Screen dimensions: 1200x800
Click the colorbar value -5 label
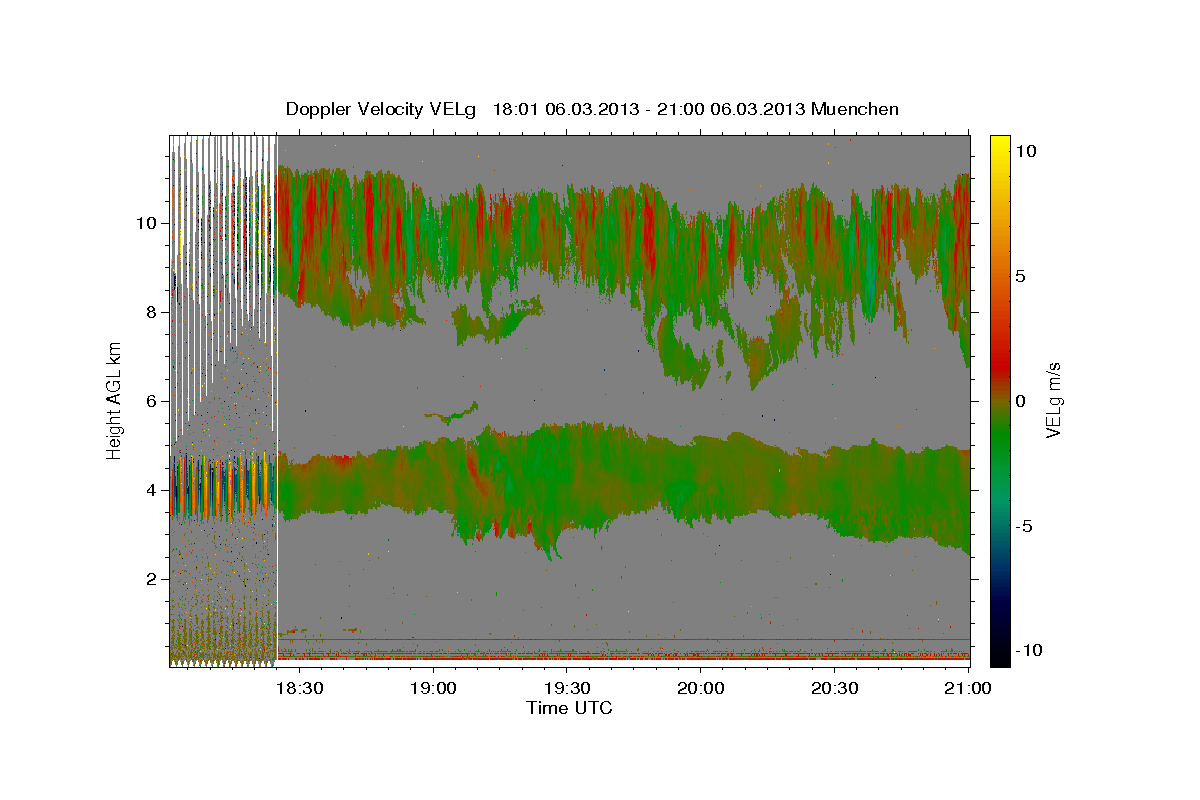[1026, 526]
